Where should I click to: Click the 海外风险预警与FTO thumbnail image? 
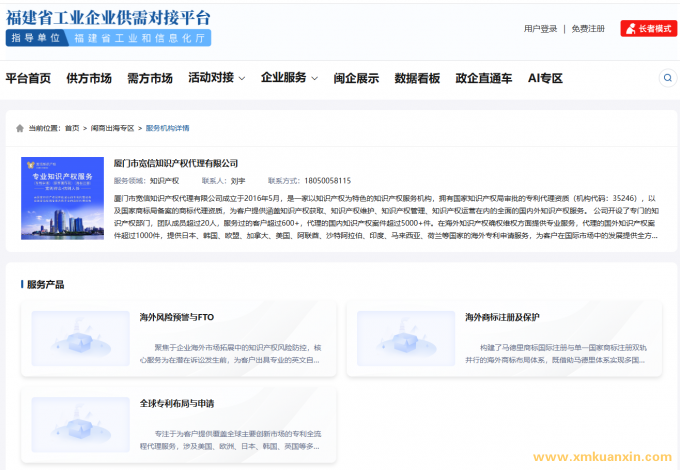point(81,339)
